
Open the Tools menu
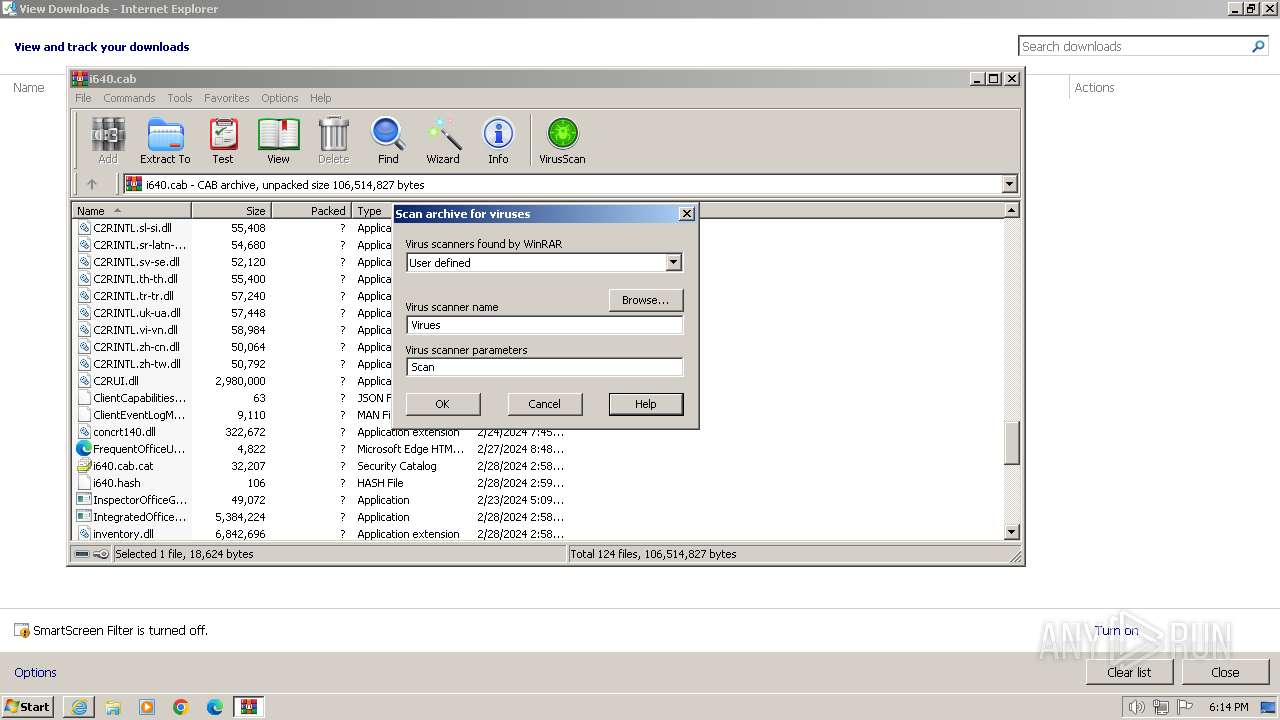pyautogui.click(x=180, y=98)
